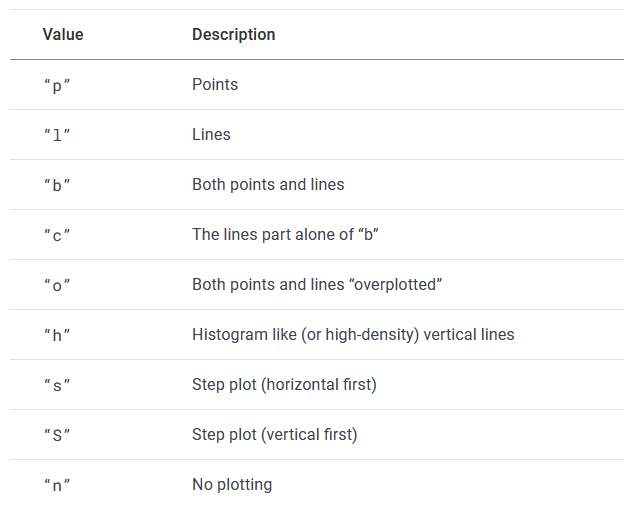Image resolution: width=624 pixels, height=507 pixels.
Task: Click the lines part alone description
Action: pos(285,235)
